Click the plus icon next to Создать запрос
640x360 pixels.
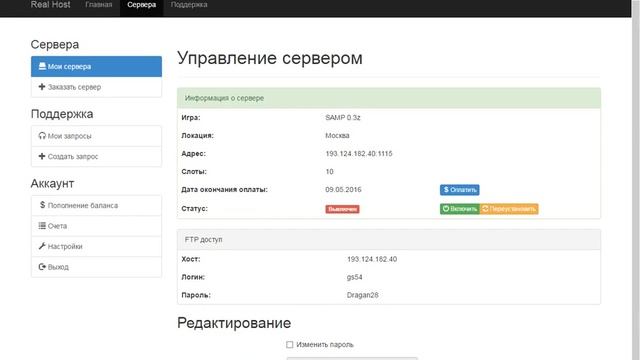click(x=42, y=156)
